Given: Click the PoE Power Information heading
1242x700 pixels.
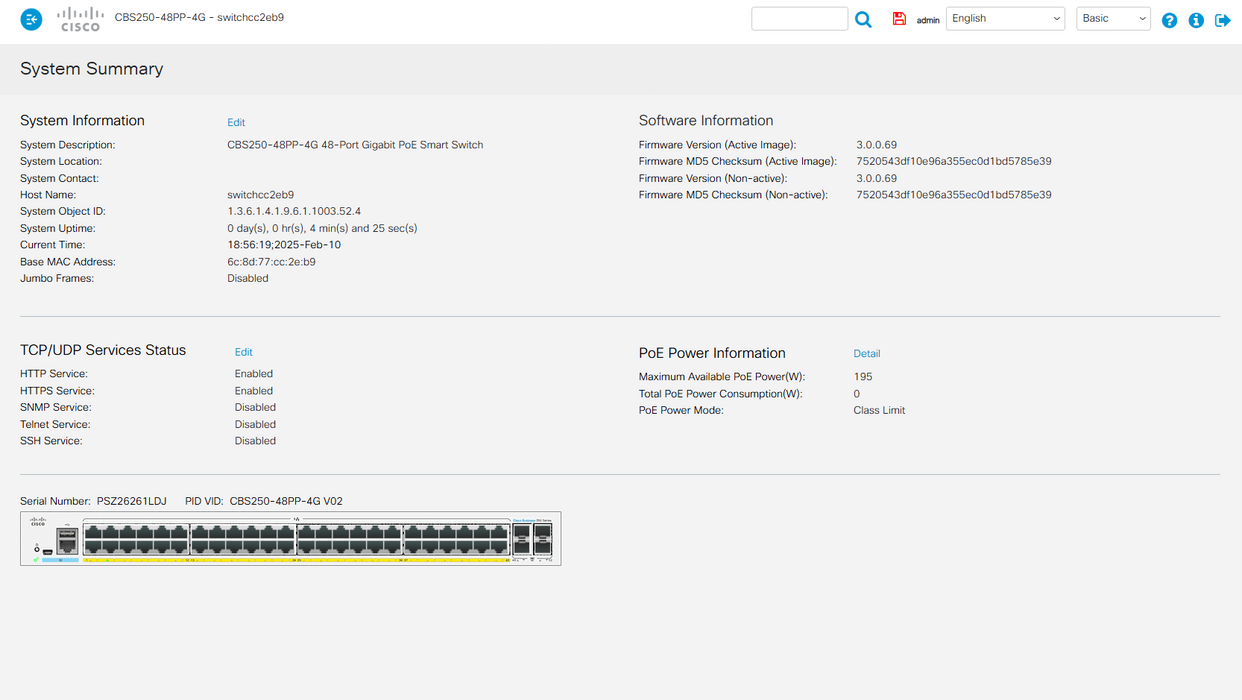Looking at the screenshot, I should point(712,354).
